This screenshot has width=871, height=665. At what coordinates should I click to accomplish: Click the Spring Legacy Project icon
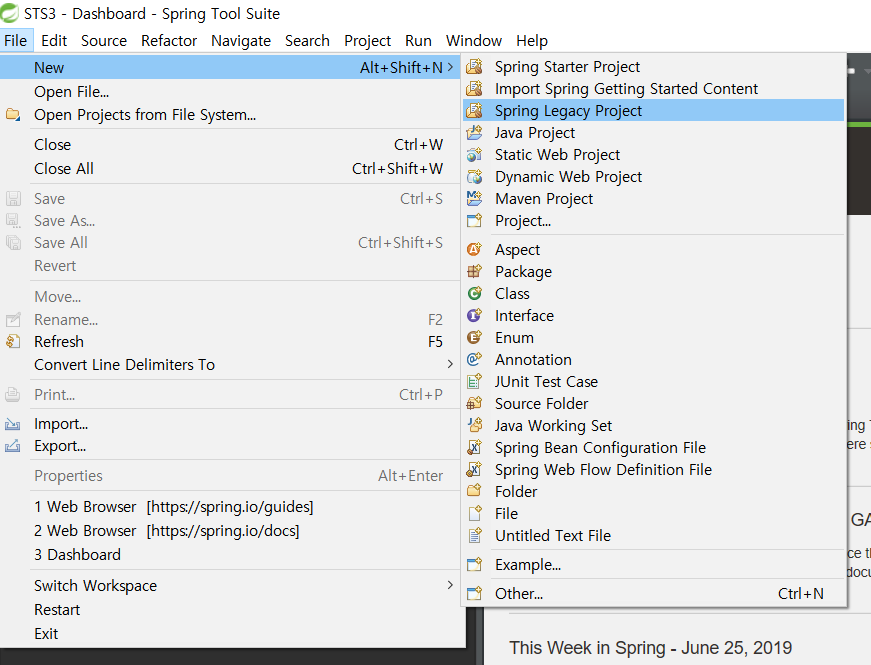[474, 111]
